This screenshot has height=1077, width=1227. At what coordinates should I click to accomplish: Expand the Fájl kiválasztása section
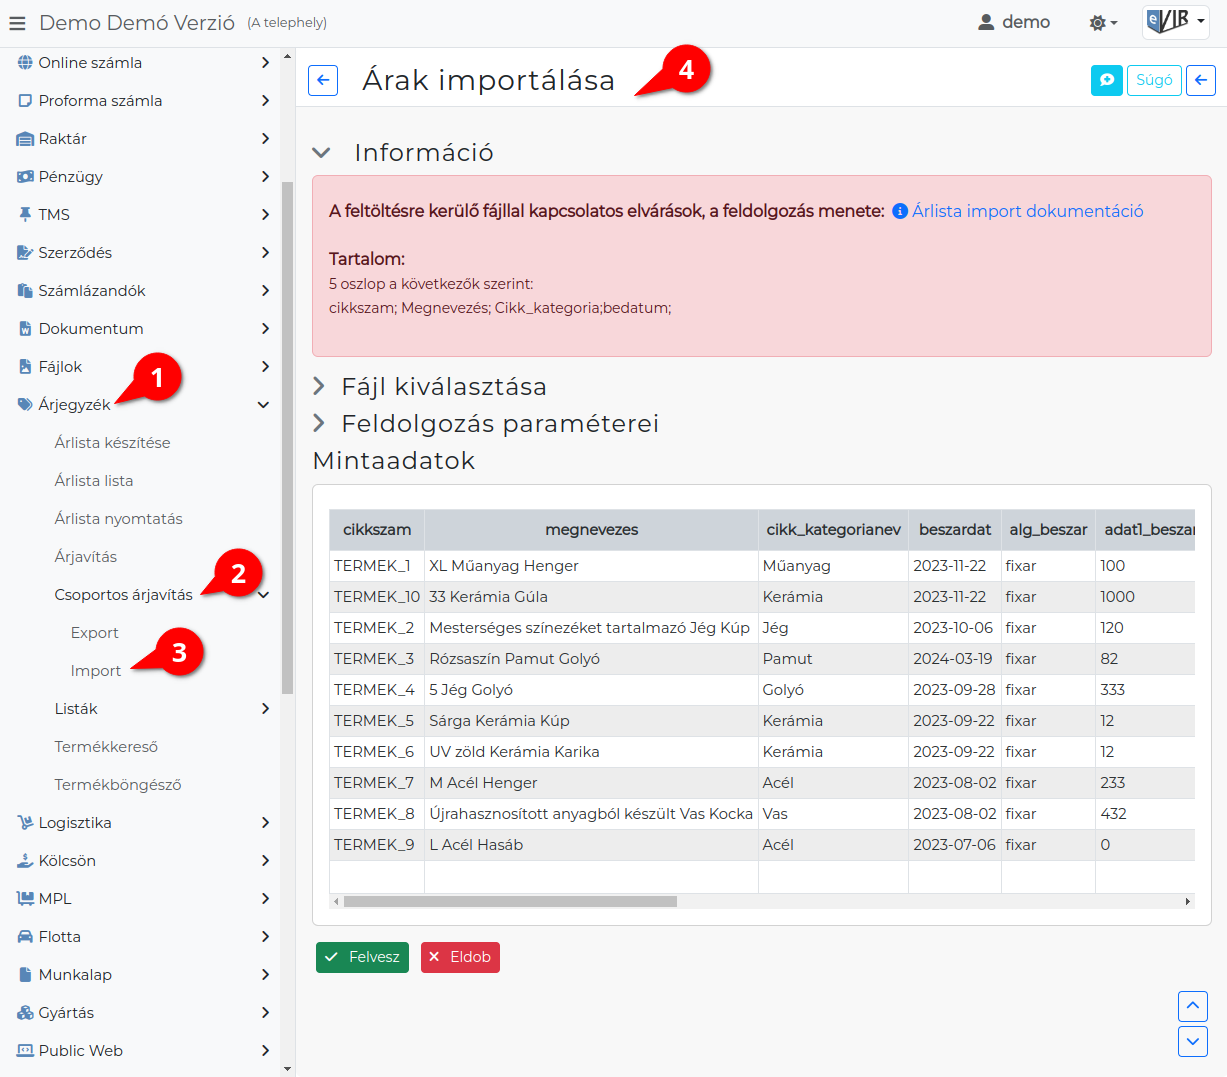(319, 386)
